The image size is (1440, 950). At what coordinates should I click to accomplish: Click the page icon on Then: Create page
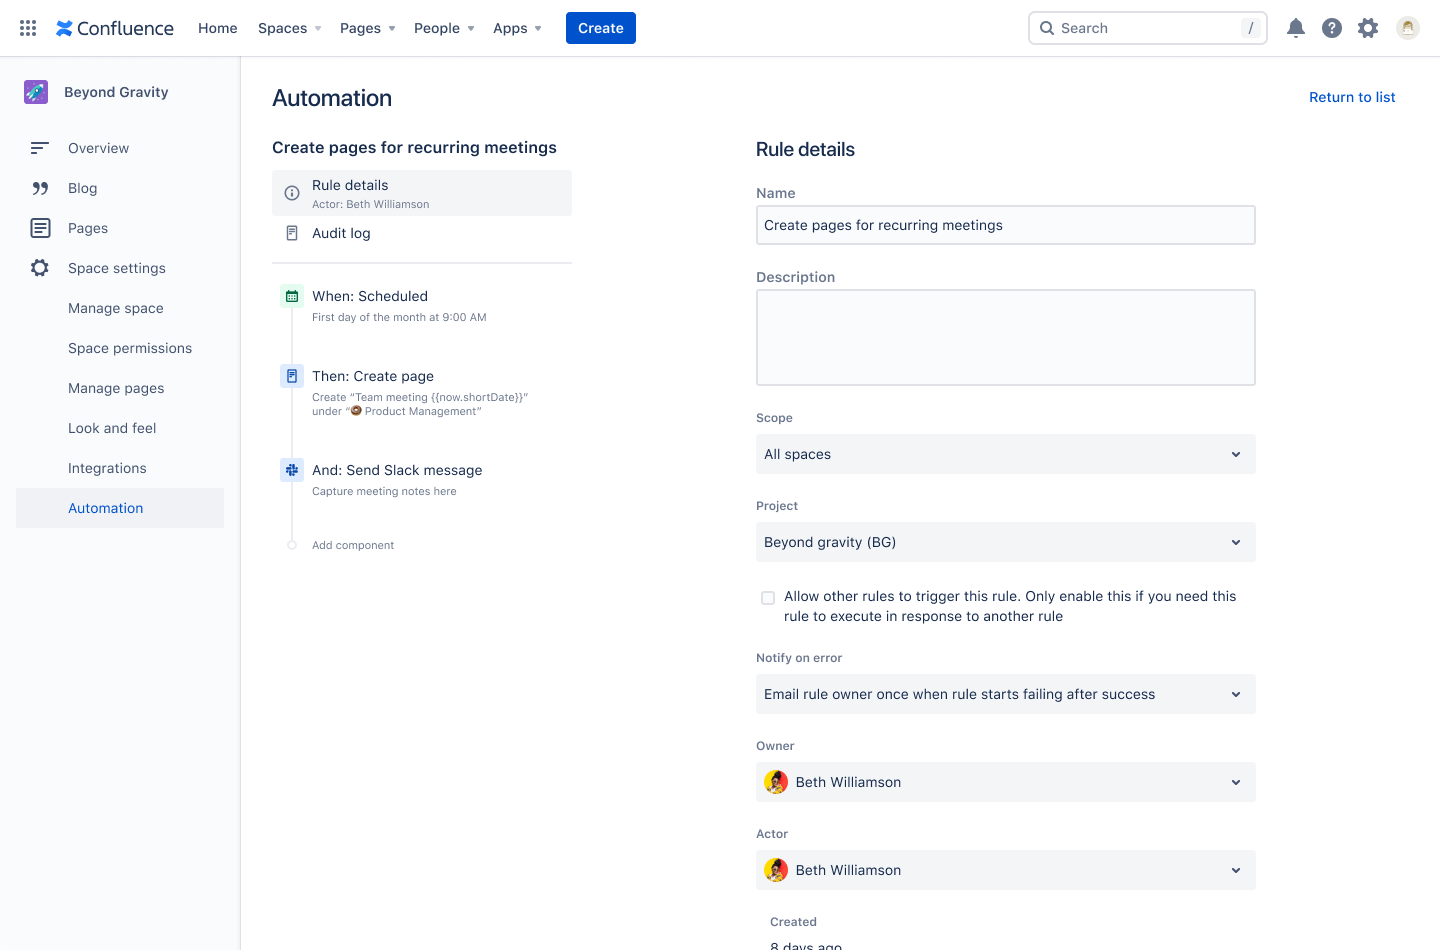tap(291, 375)
